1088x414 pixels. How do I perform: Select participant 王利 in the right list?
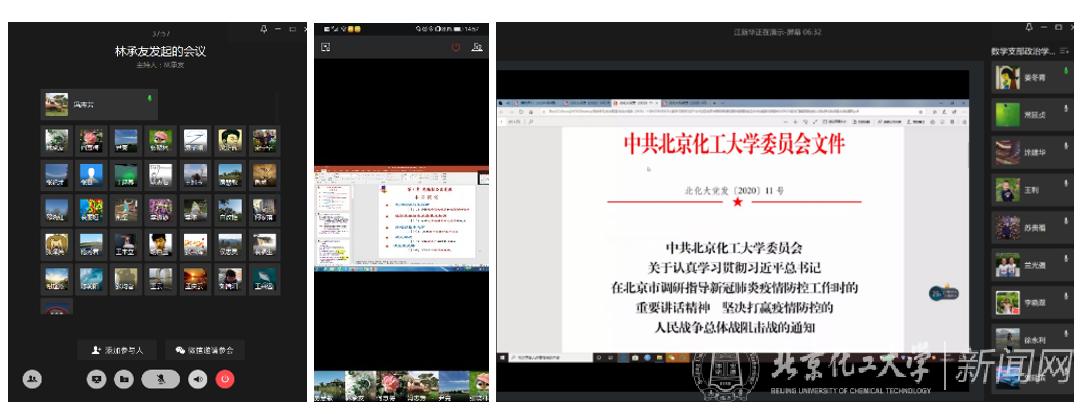(1030, 190)
